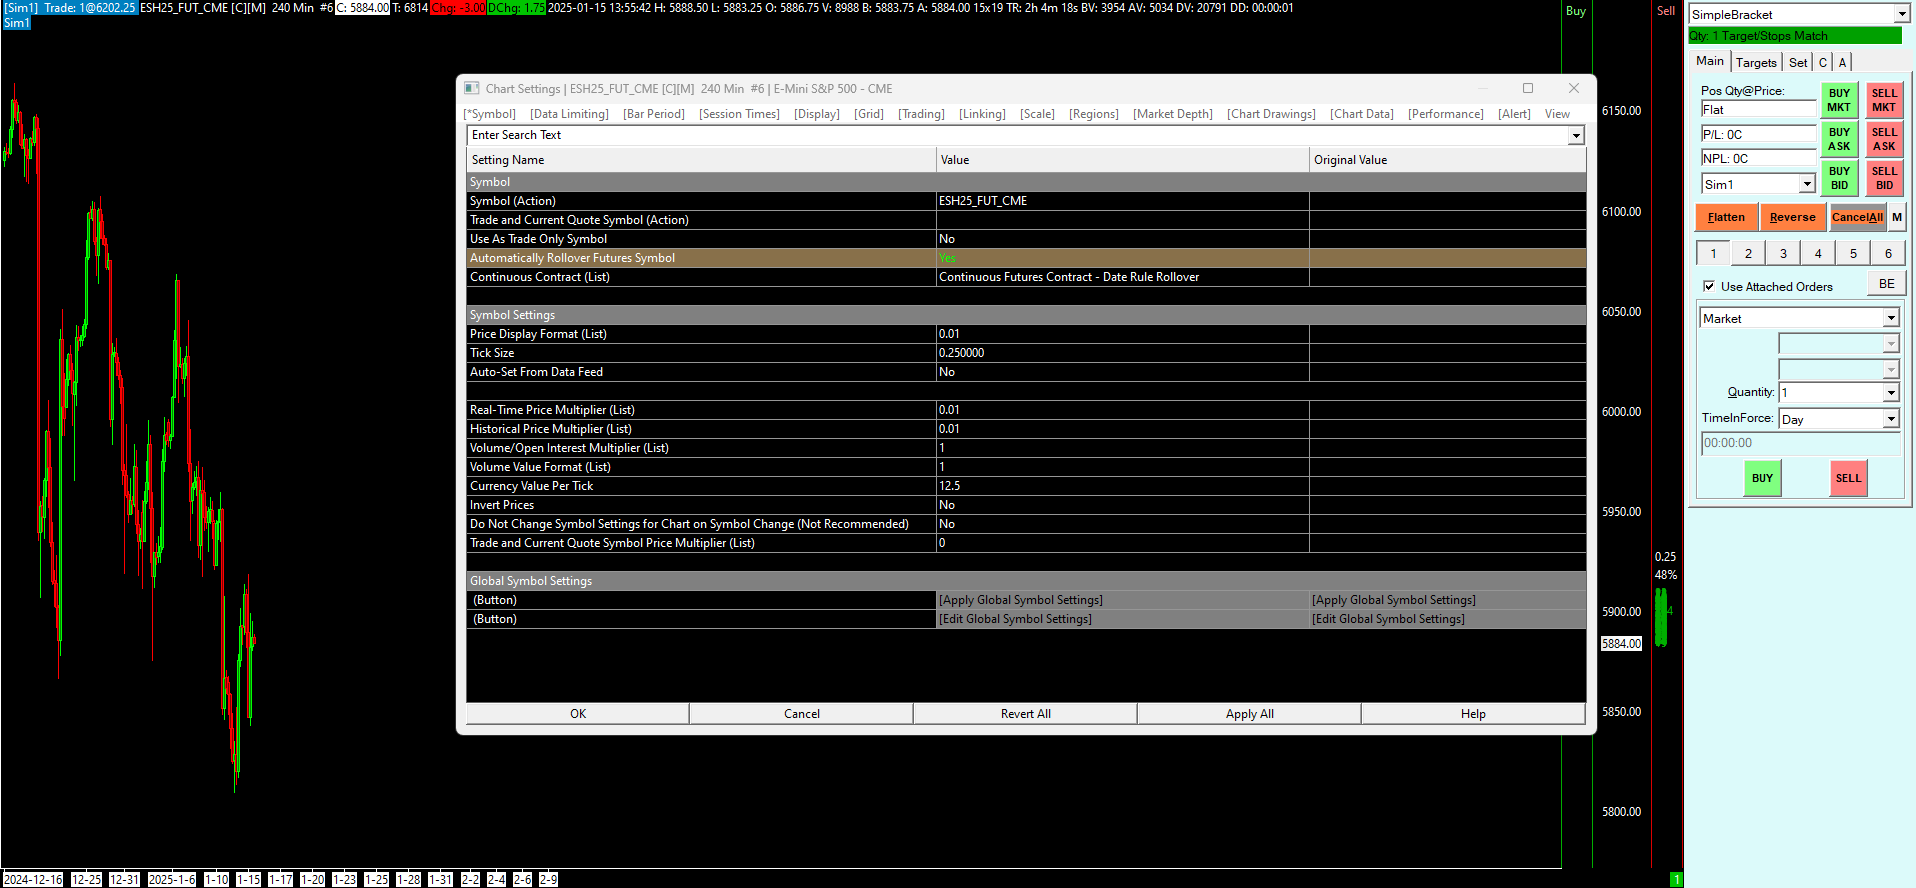Image resolution: width=1916 pixels, height=888 pixels.
Task: Click the Invert Prices setting row
Action: 1026,505
